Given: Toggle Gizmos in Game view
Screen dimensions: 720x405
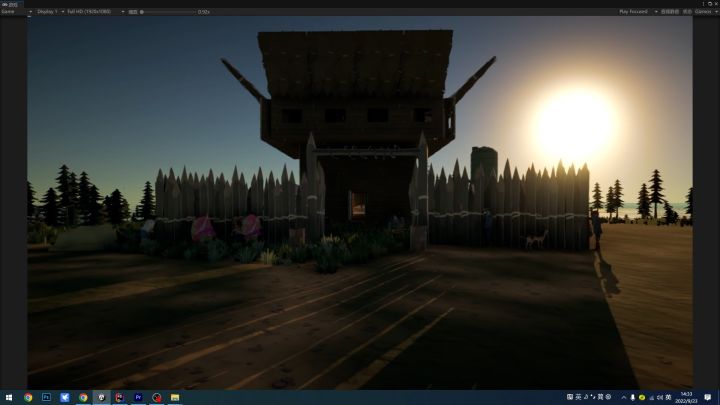Looking at the screenshot, I should pyautogui.click(x=703, y=12).
